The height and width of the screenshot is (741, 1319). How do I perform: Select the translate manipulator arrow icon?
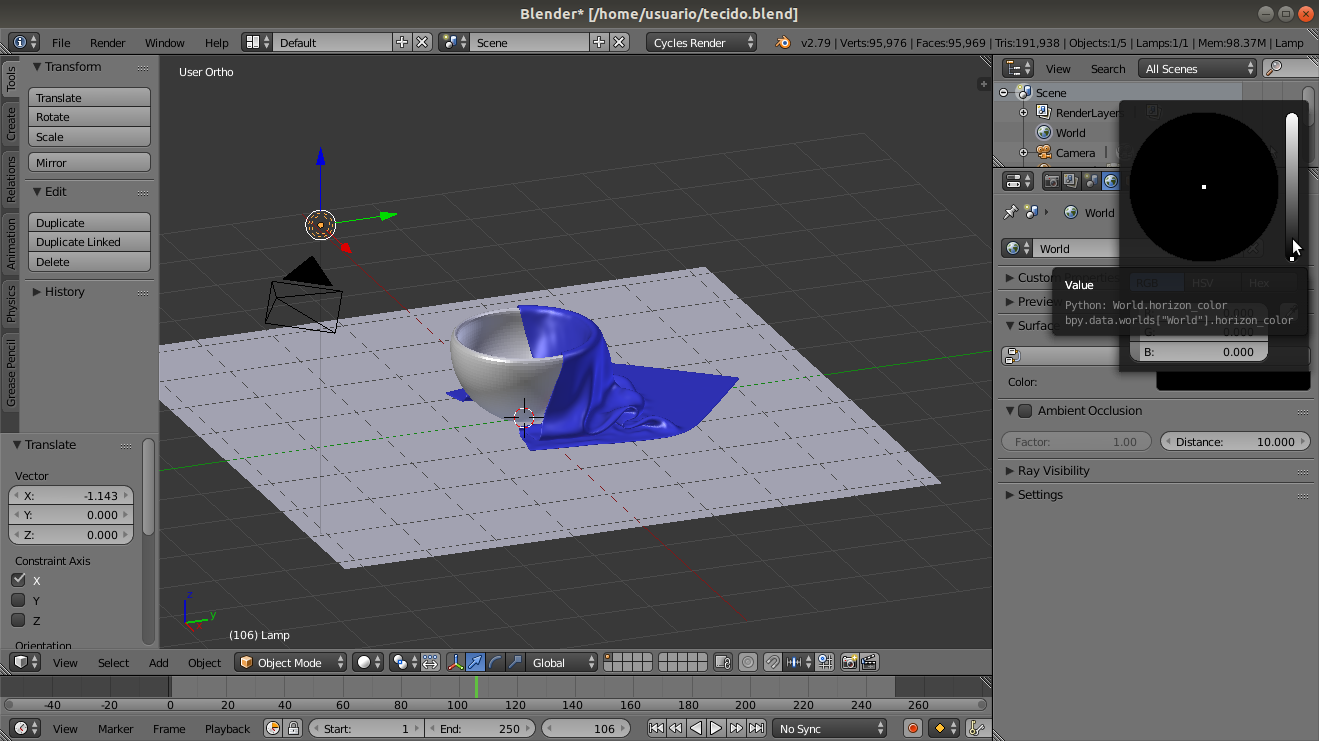click(x=475, y=662)
